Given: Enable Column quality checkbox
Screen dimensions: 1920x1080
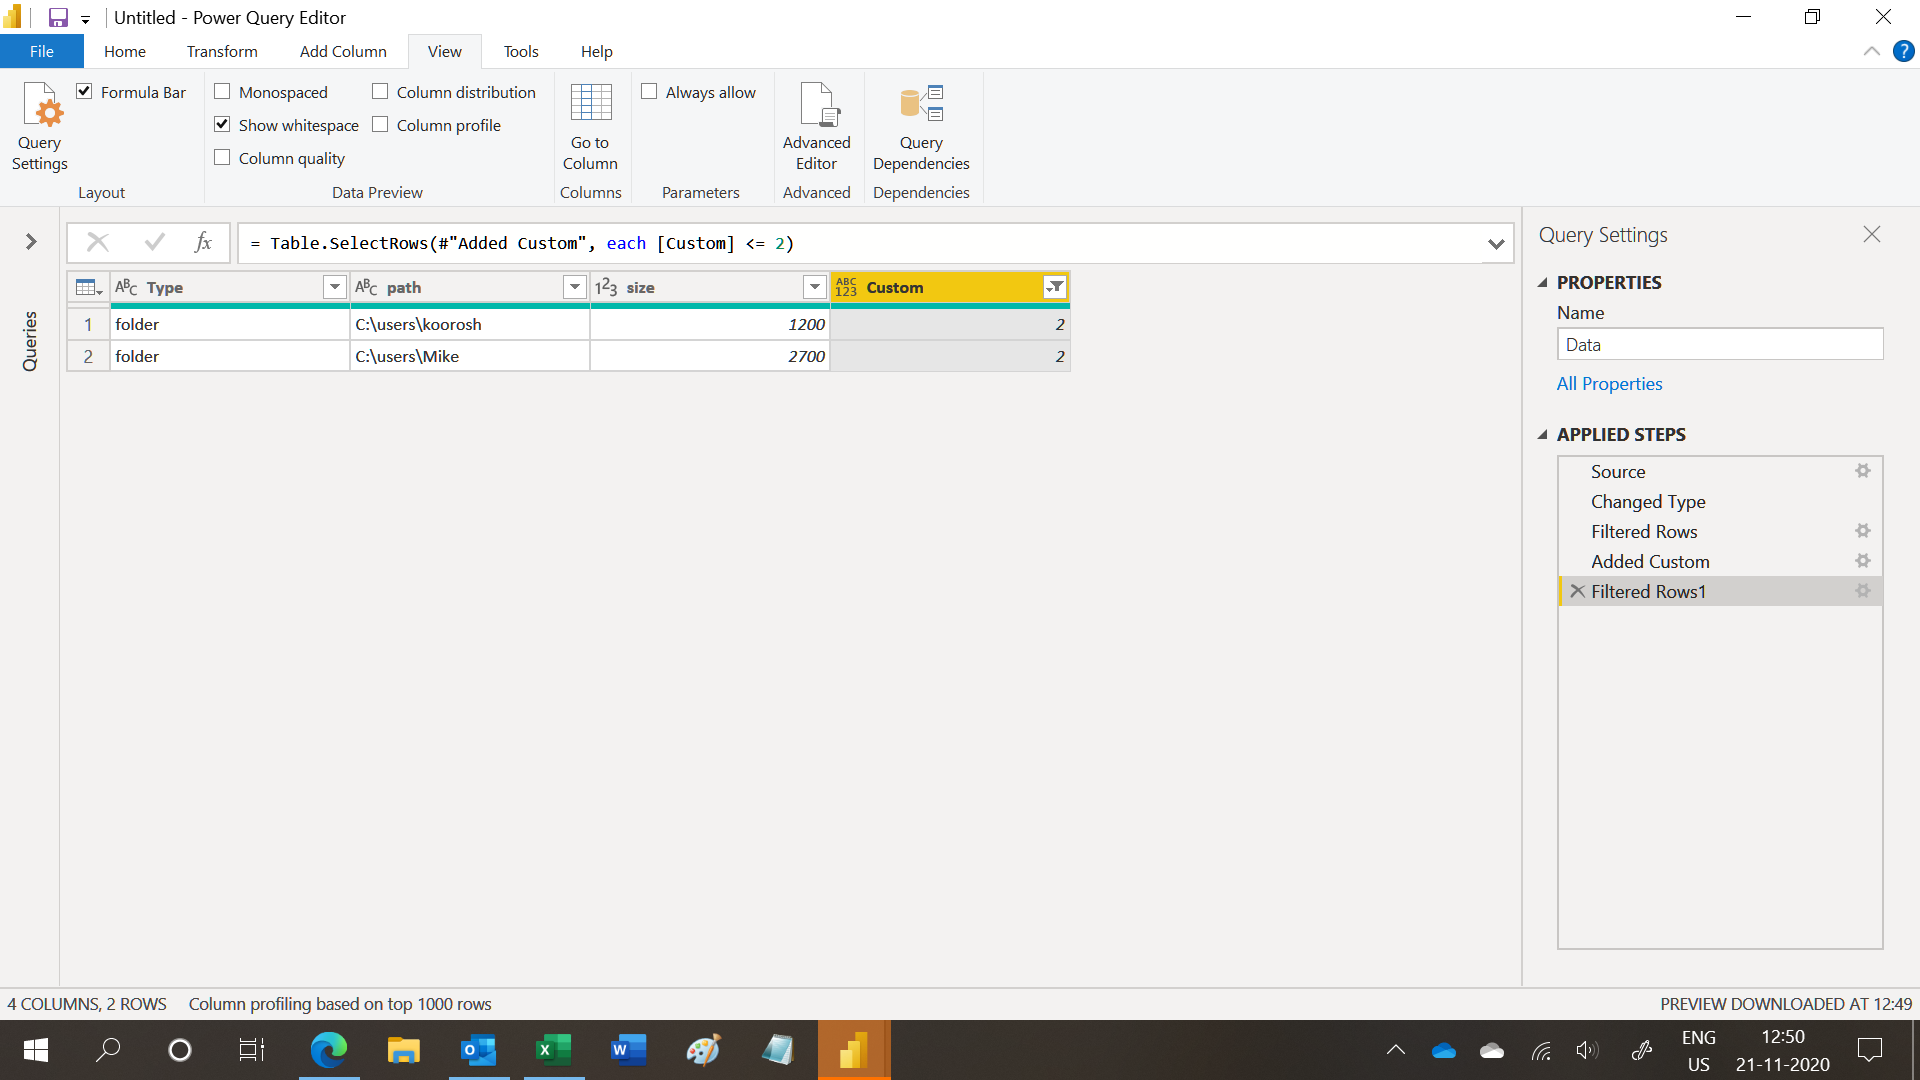Looking at the screenshot, I should [x=222, y=157].
